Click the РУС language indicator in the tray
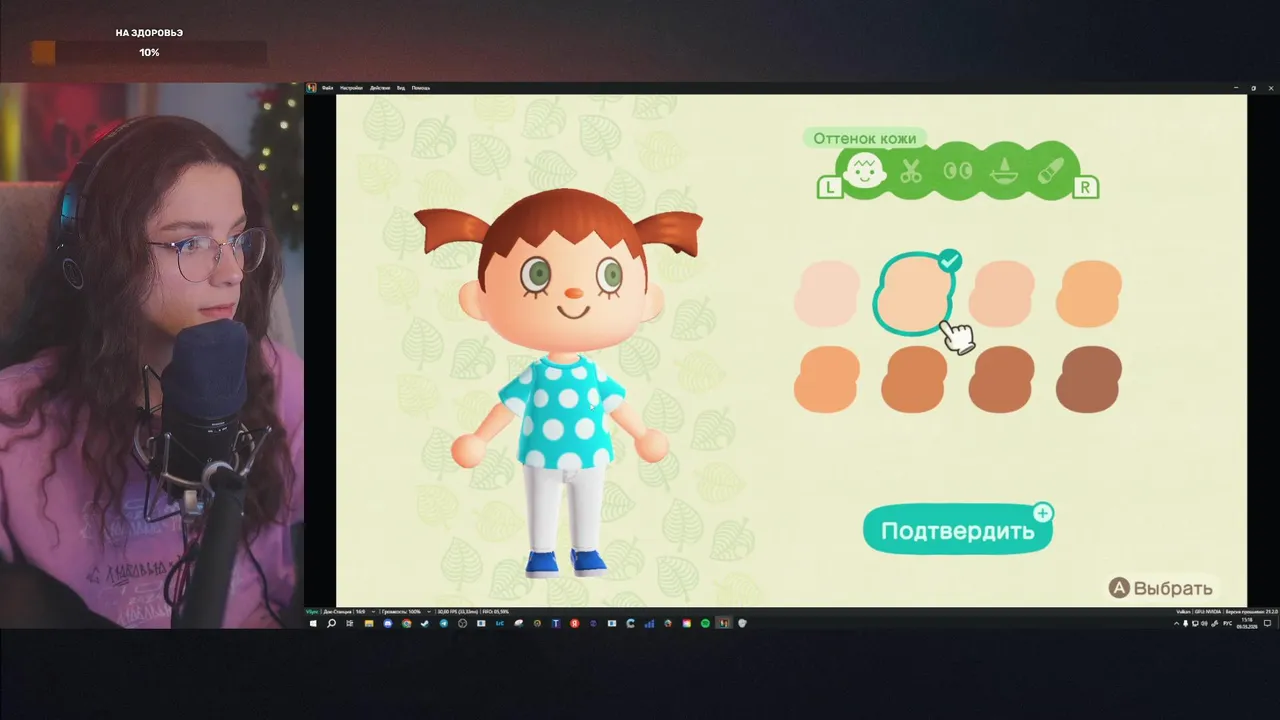The width and height of the screenshot is (1280, 720). point(1227,623)
